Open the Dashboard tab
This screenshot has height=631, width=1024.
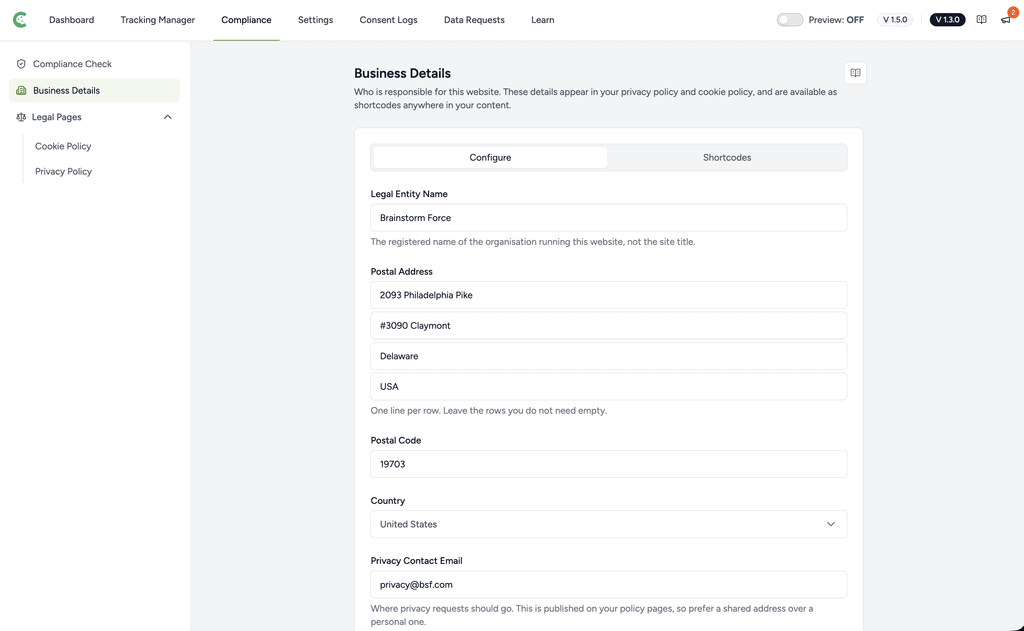pos(71,20)
